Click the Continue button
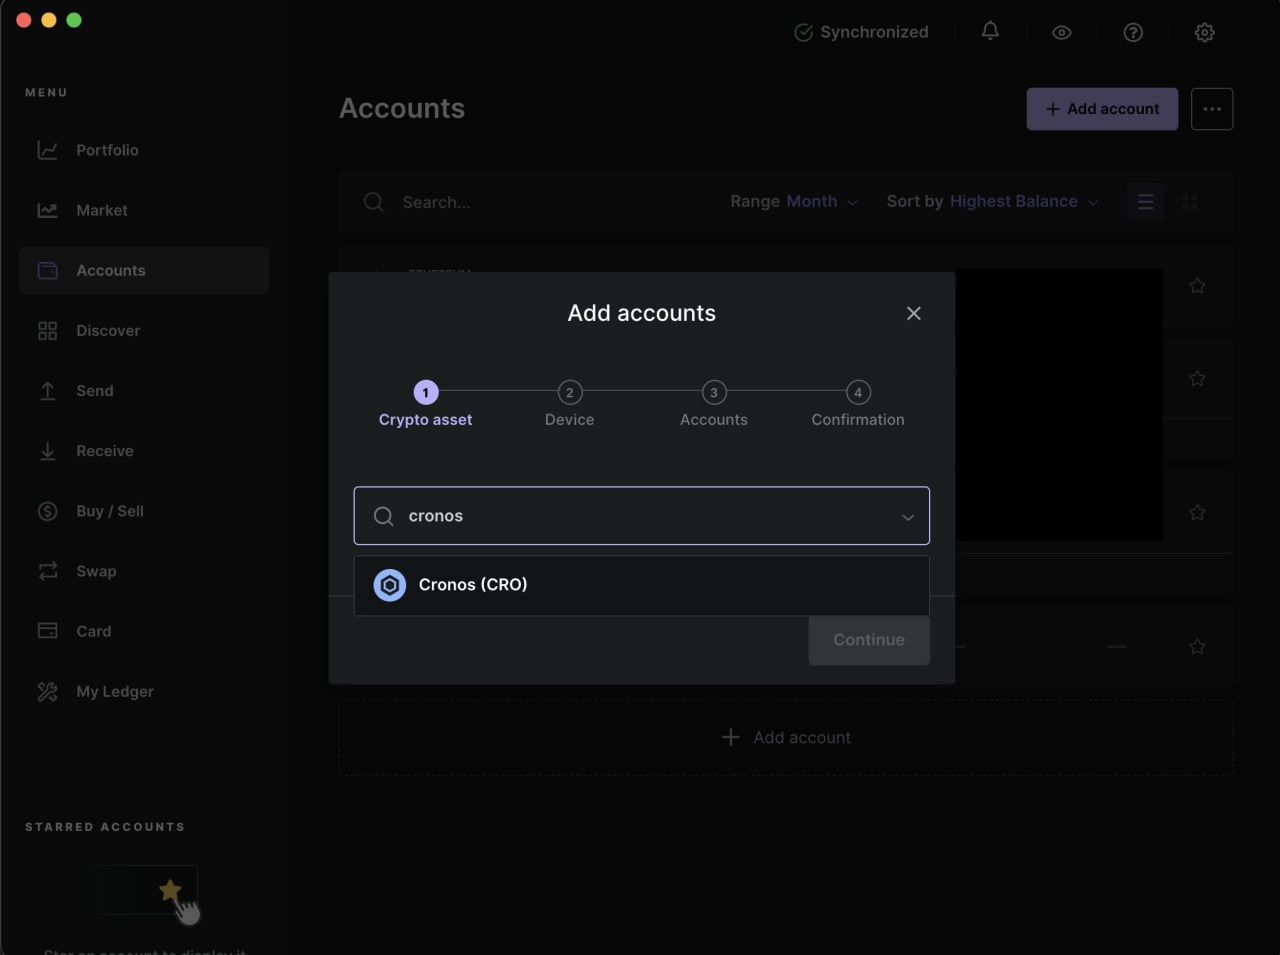The image size is (1280, 955). [869, 640]
